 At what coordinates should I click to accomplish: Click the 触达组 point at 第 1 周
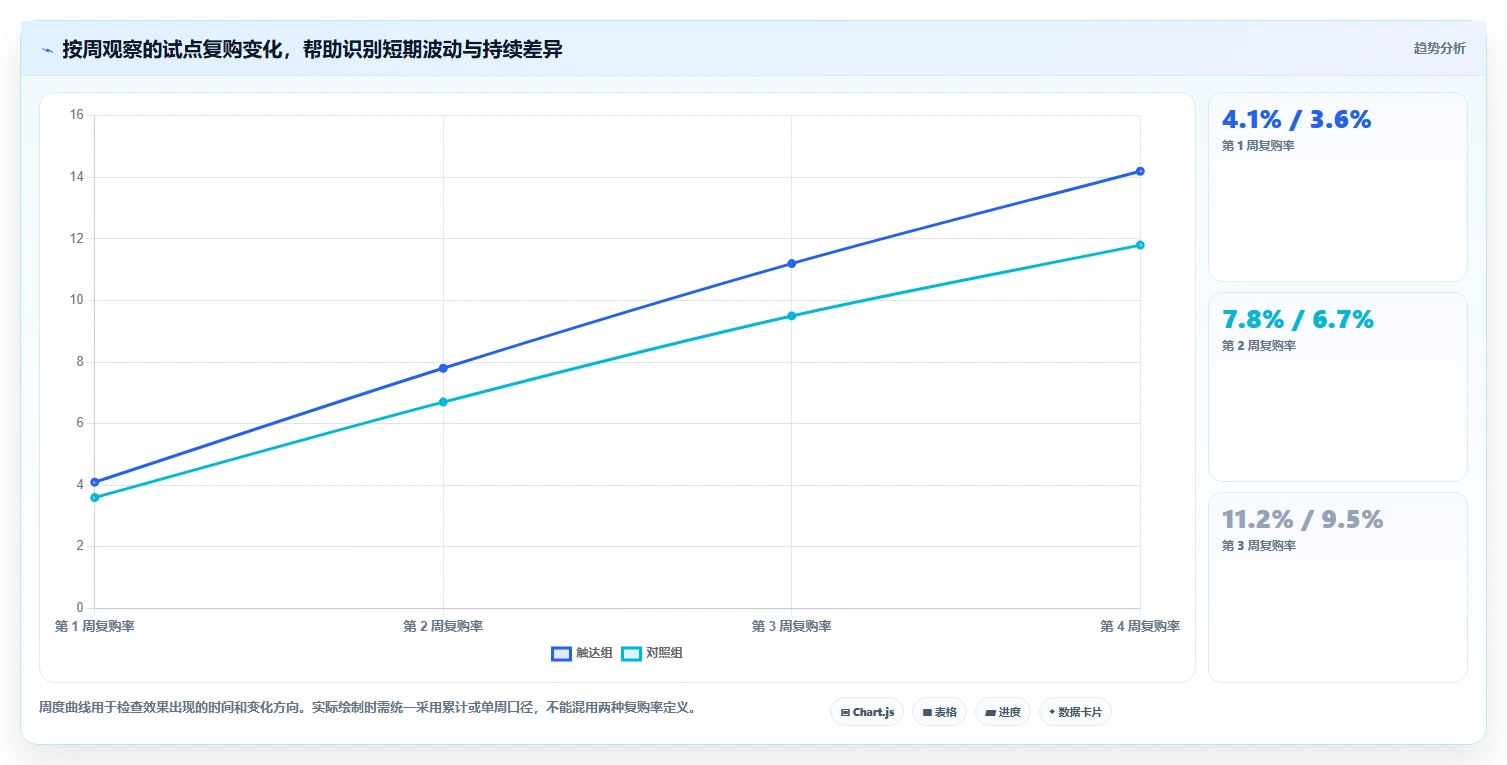pos(94,482)
